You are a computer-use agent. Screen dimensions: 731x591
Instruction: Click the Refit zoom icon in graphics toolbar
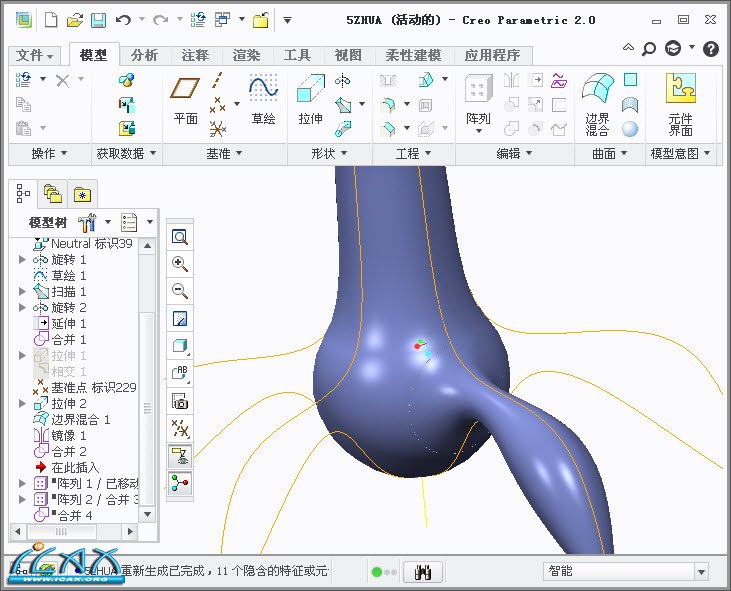click(x=180, y=237)
